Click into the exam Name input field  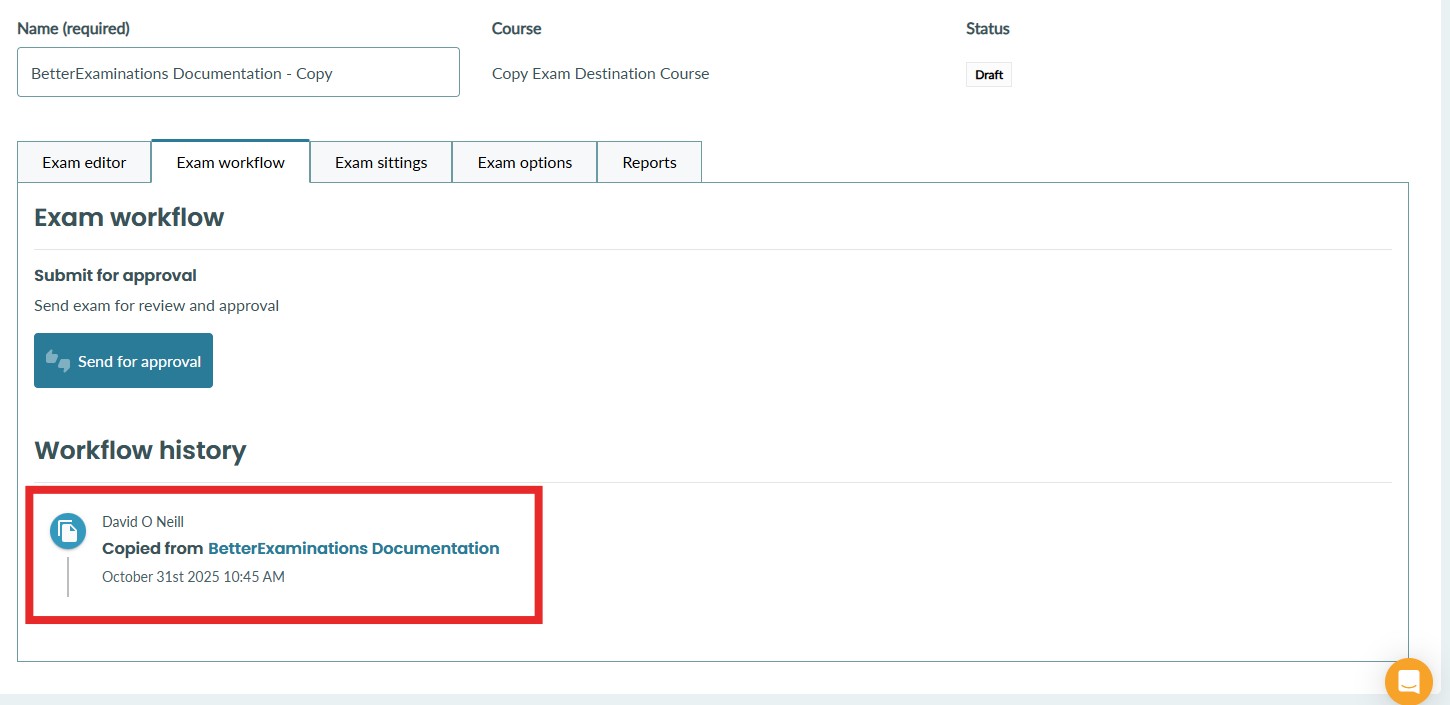click(238, 73)
